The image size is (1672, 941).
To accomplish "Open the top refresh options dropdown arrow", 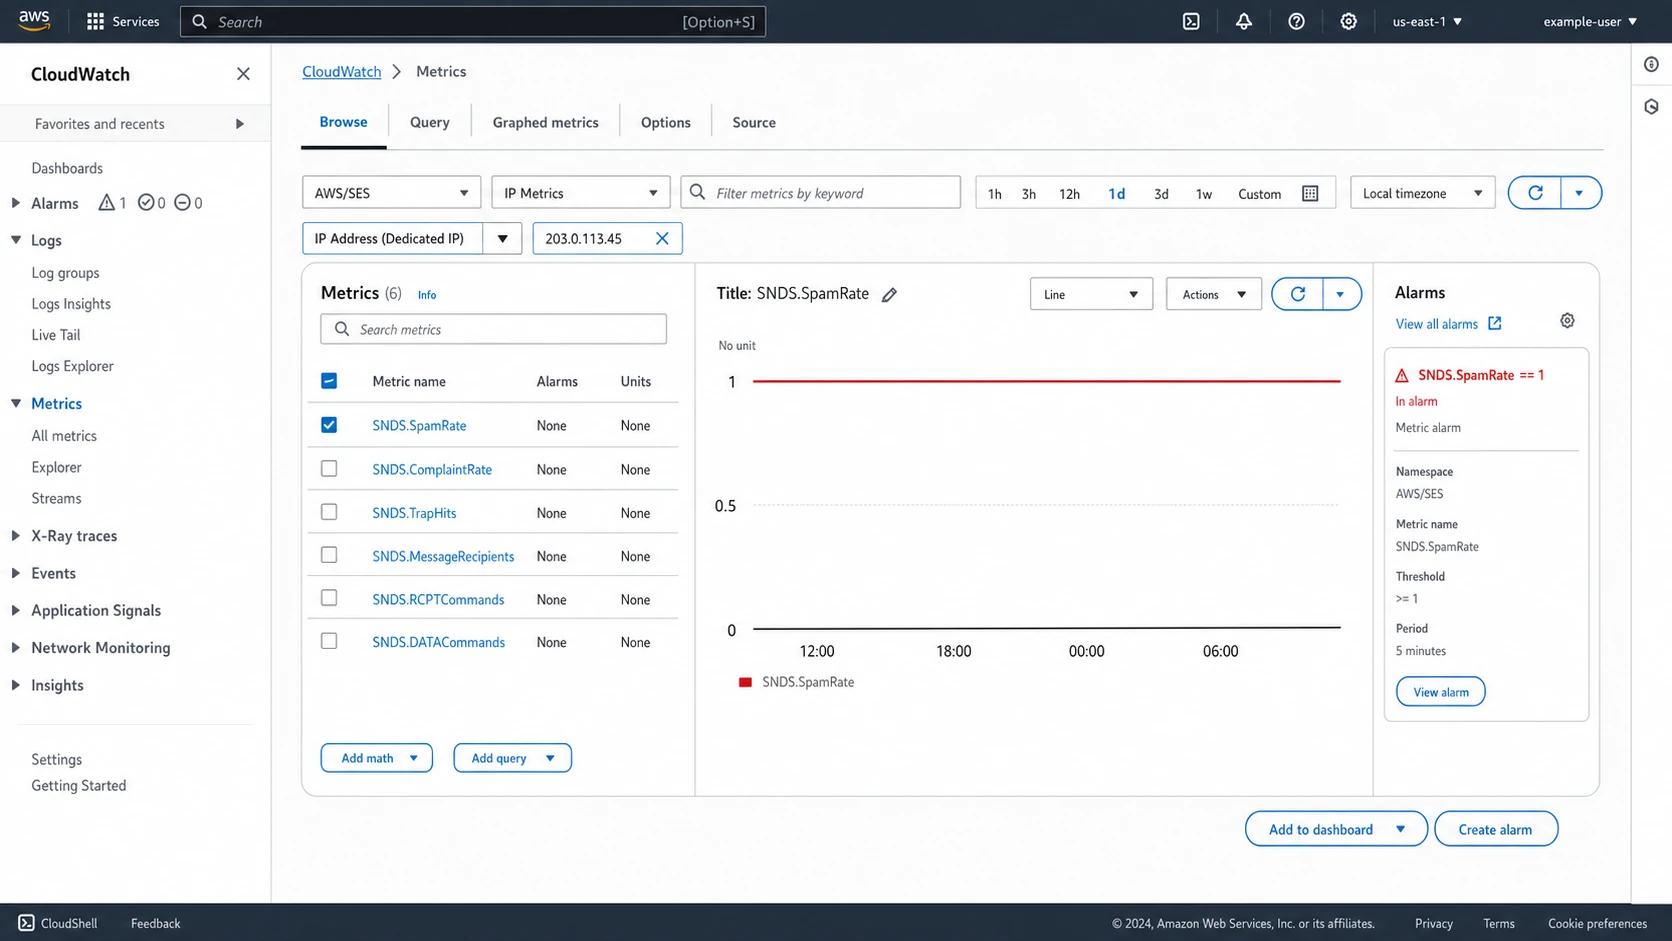I will pyautogui.click(x=1580, y=193).
